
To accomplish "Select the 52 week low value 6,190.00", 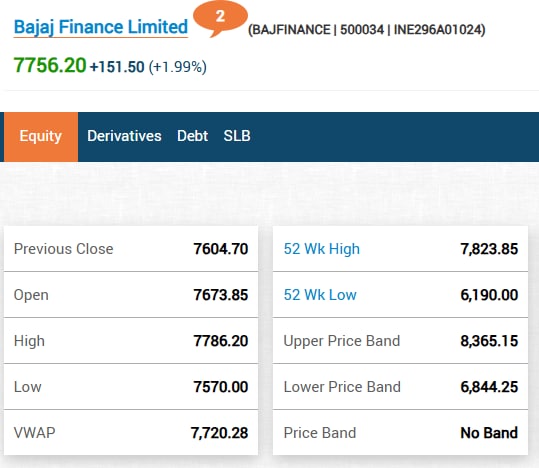I will coord(489,295).
